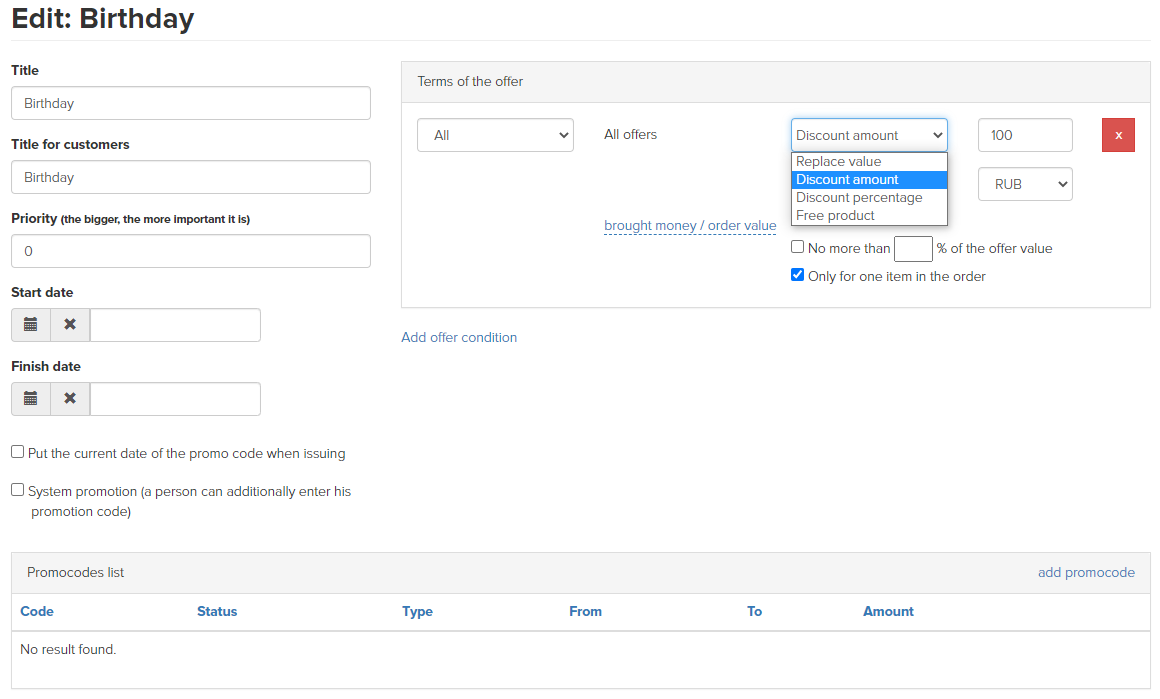Collapse the Discount amount dropdown
The height and width of the screenshot is (699, 1160).
tap(869, 135)
